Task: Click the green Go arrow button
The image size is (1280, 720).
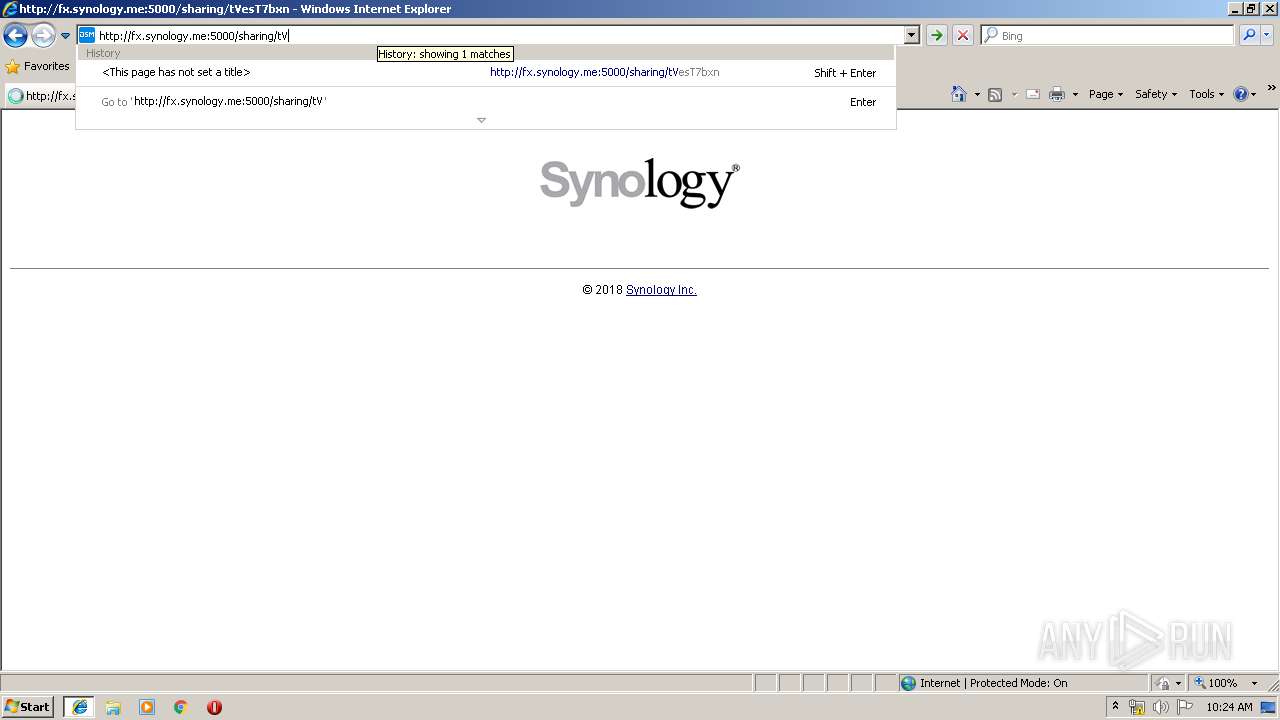Action: pyautogui.click(x=936, y=35)
